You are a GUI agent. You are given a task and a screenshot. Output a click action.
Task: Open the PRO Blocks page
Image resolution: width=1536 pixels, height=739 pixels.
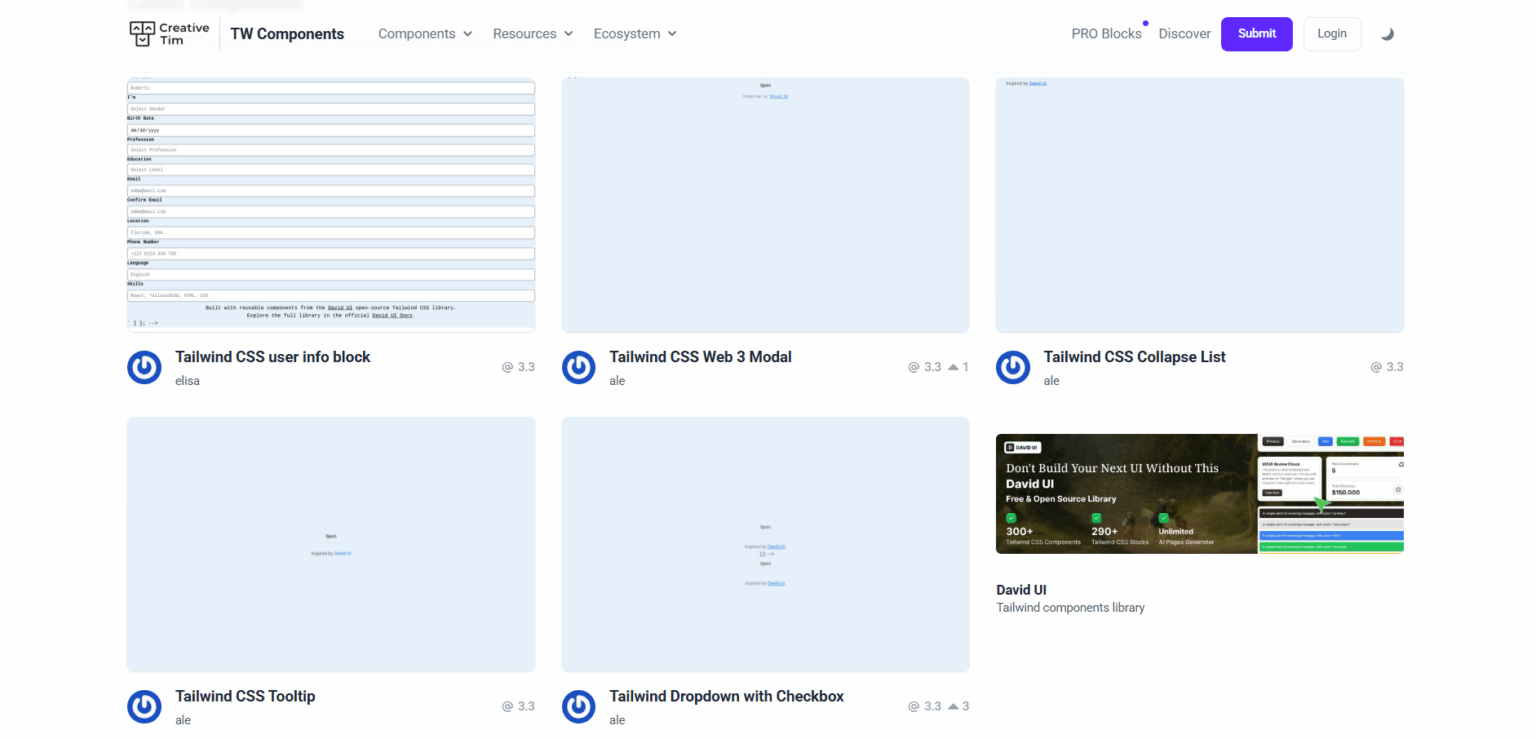point(1106,33)
